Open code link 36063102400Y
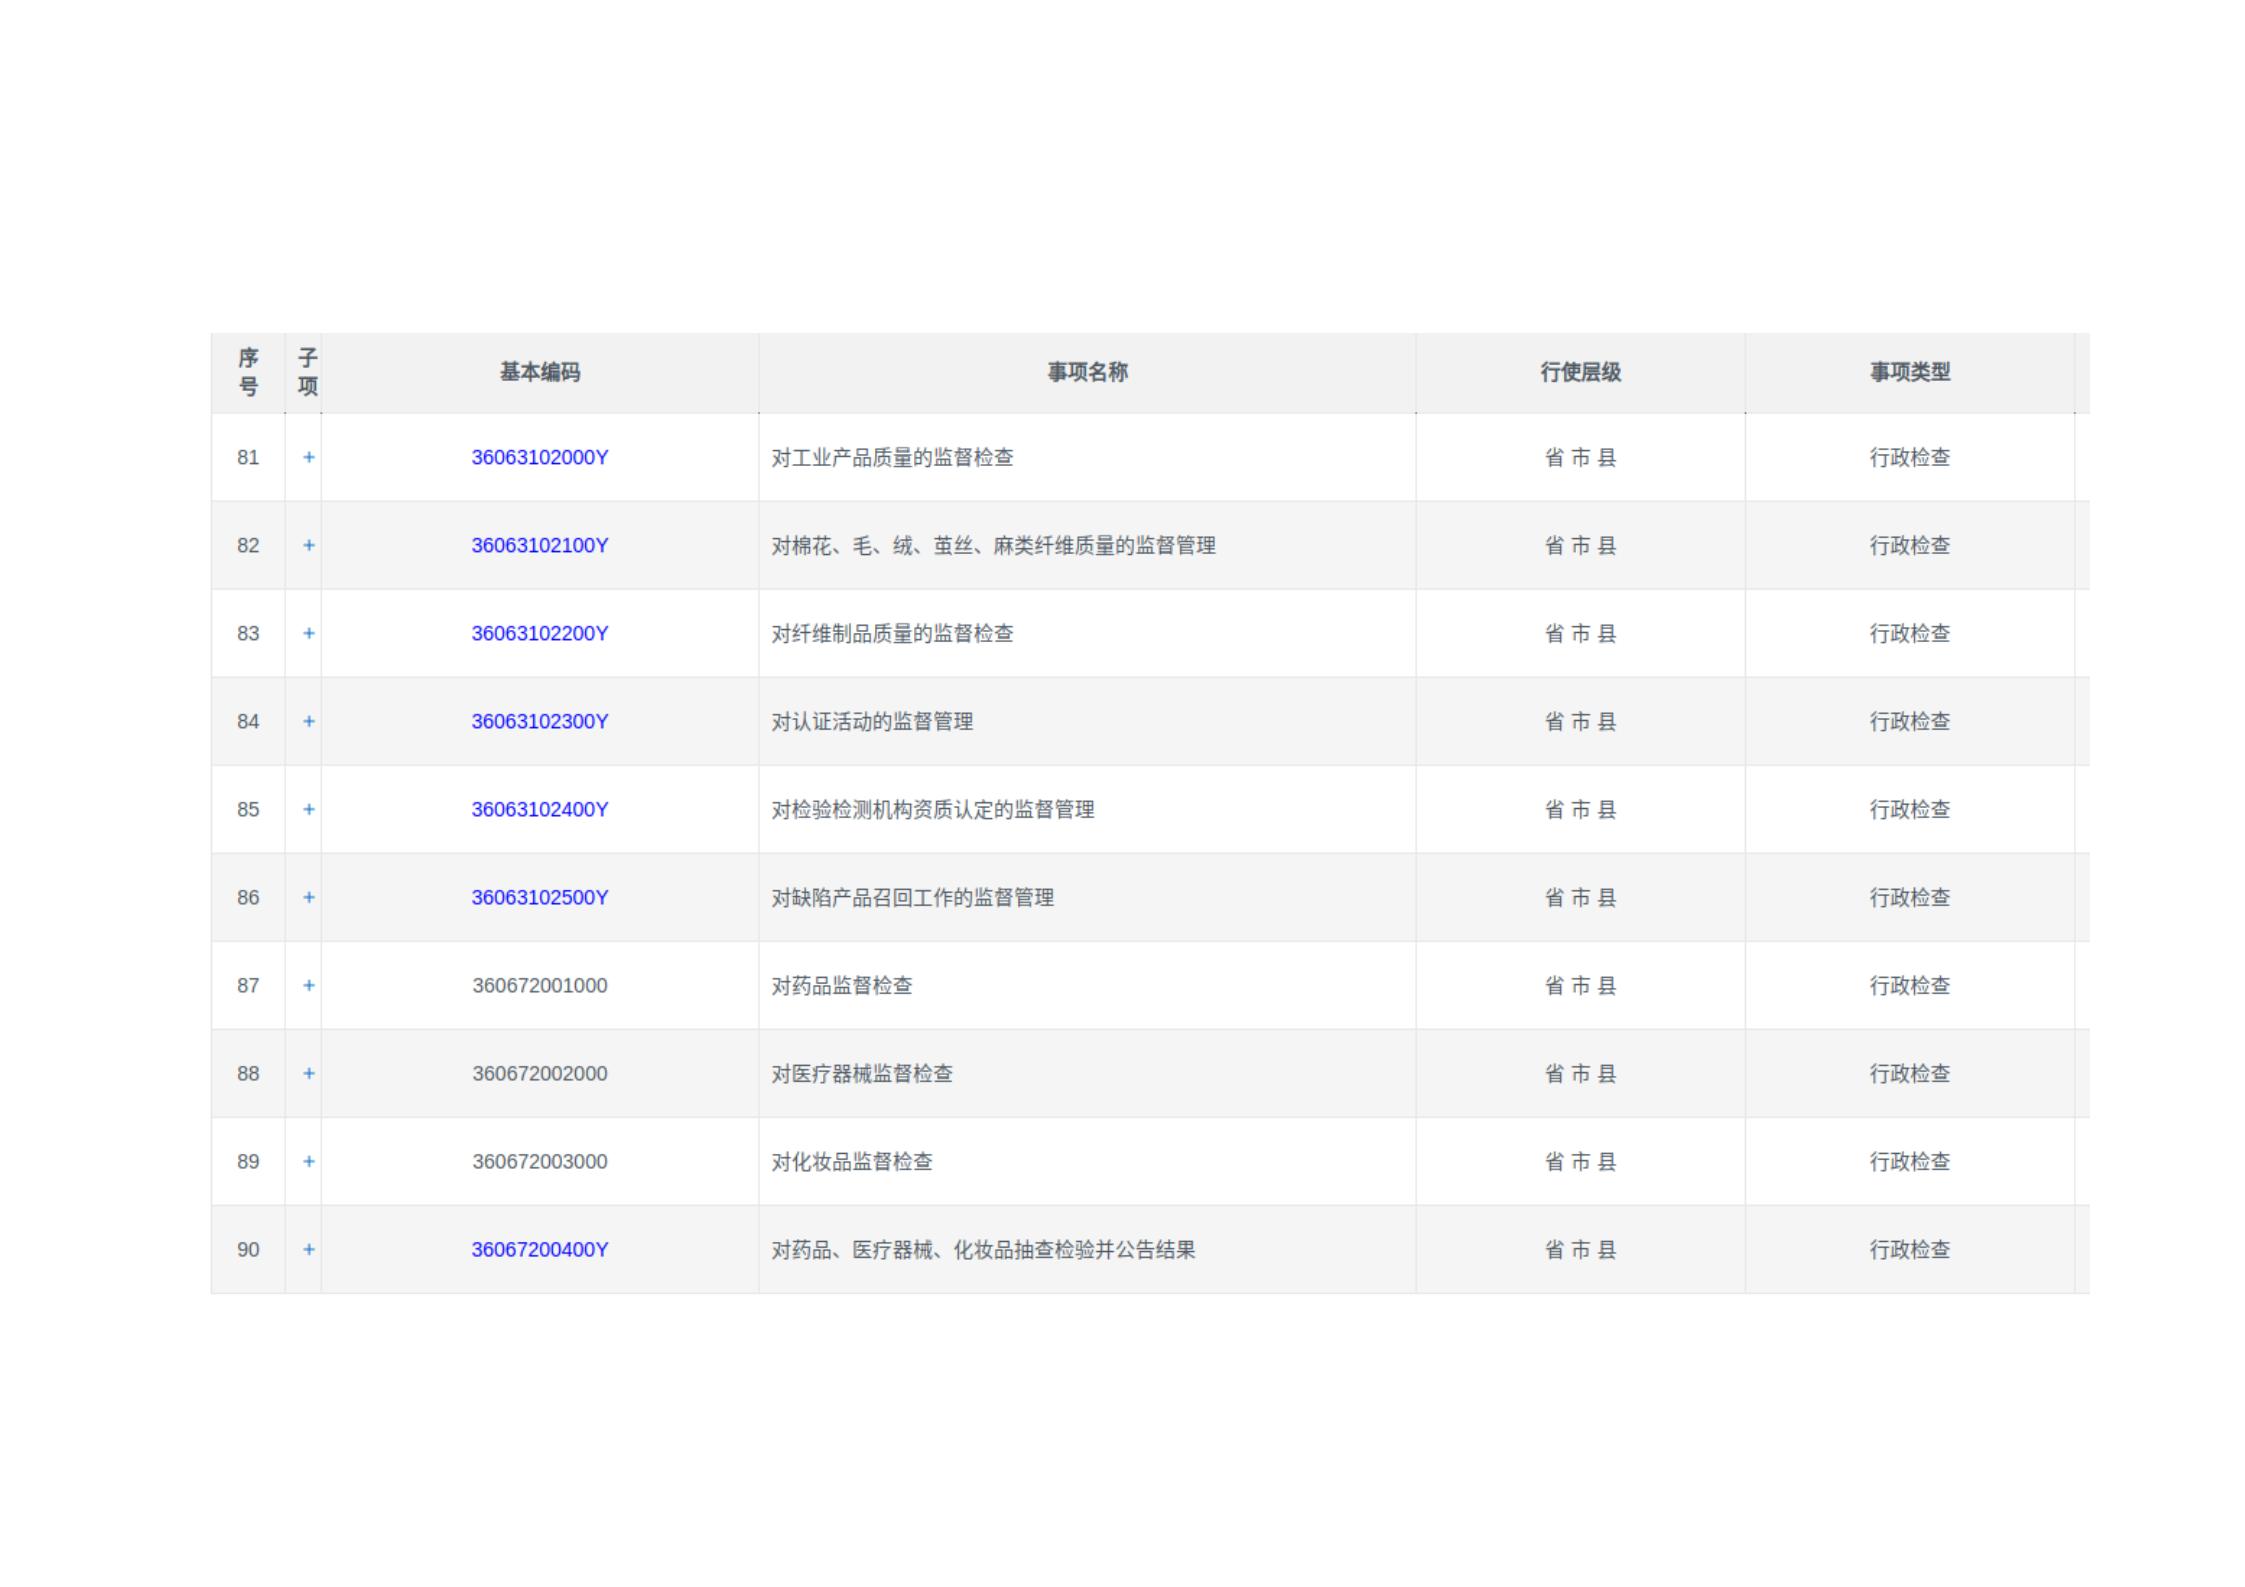2245x1587 pixels. (539, 809)
